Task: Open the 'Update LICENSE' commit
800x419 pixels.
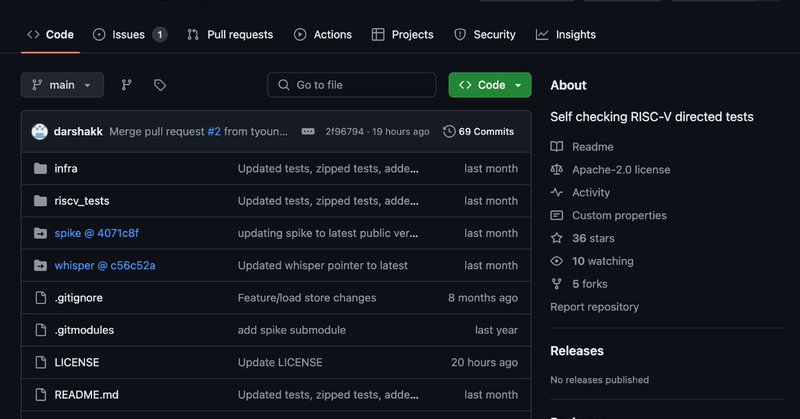Action: pos(280,362)
